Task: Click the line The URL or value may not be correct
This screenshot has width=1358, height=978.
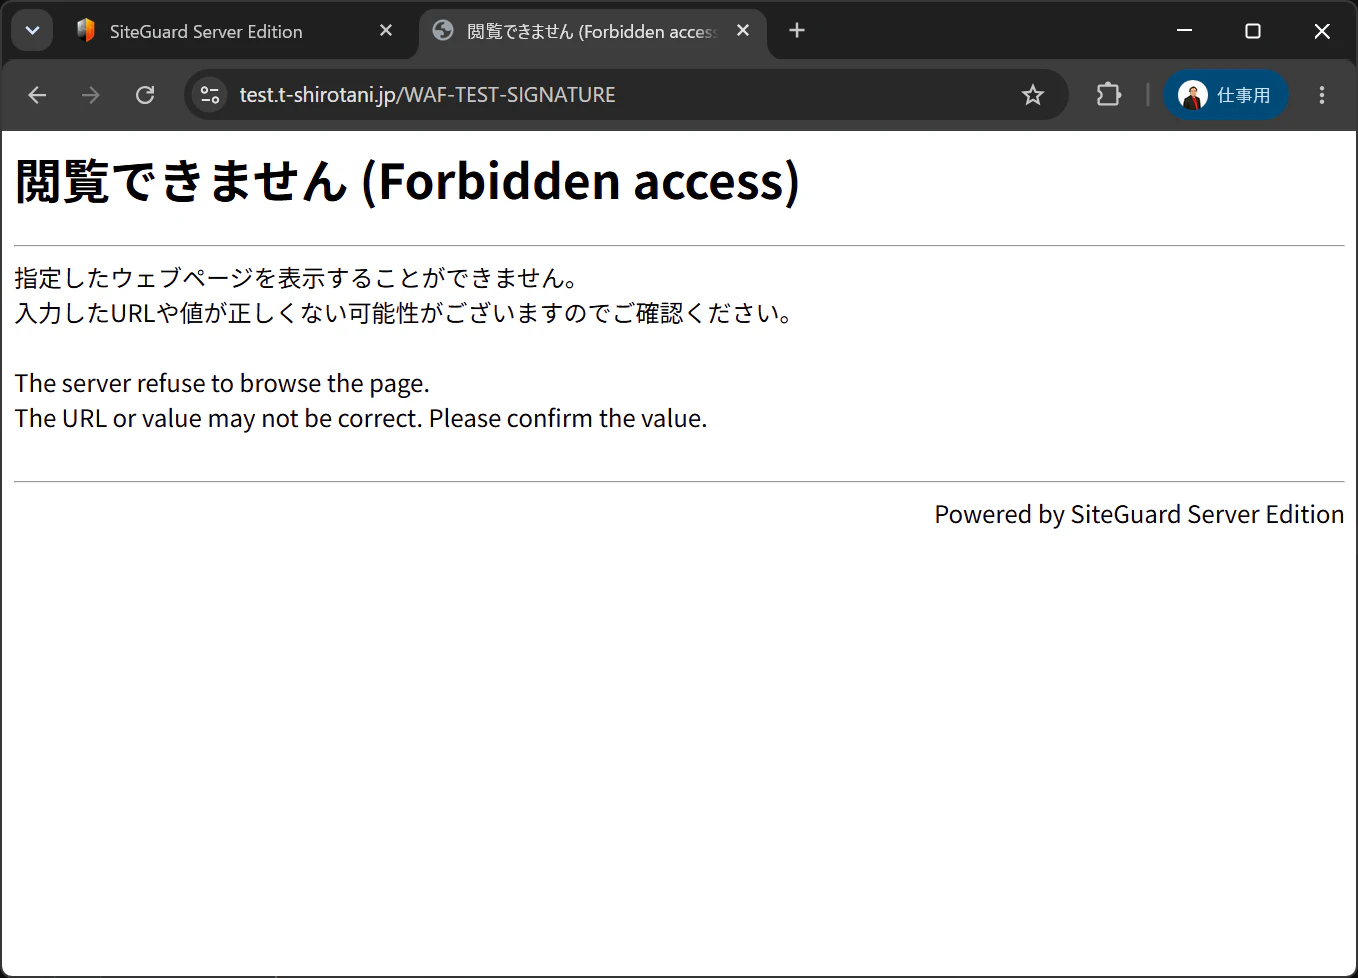Action: click(x=361, y=419)
